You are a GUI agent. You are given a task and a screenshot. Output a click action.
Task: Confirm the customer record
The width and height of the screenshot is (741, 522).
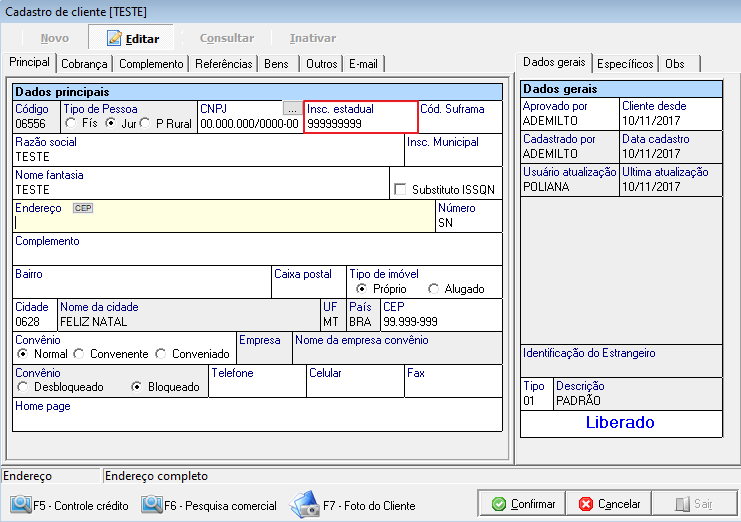click(521, 504)
